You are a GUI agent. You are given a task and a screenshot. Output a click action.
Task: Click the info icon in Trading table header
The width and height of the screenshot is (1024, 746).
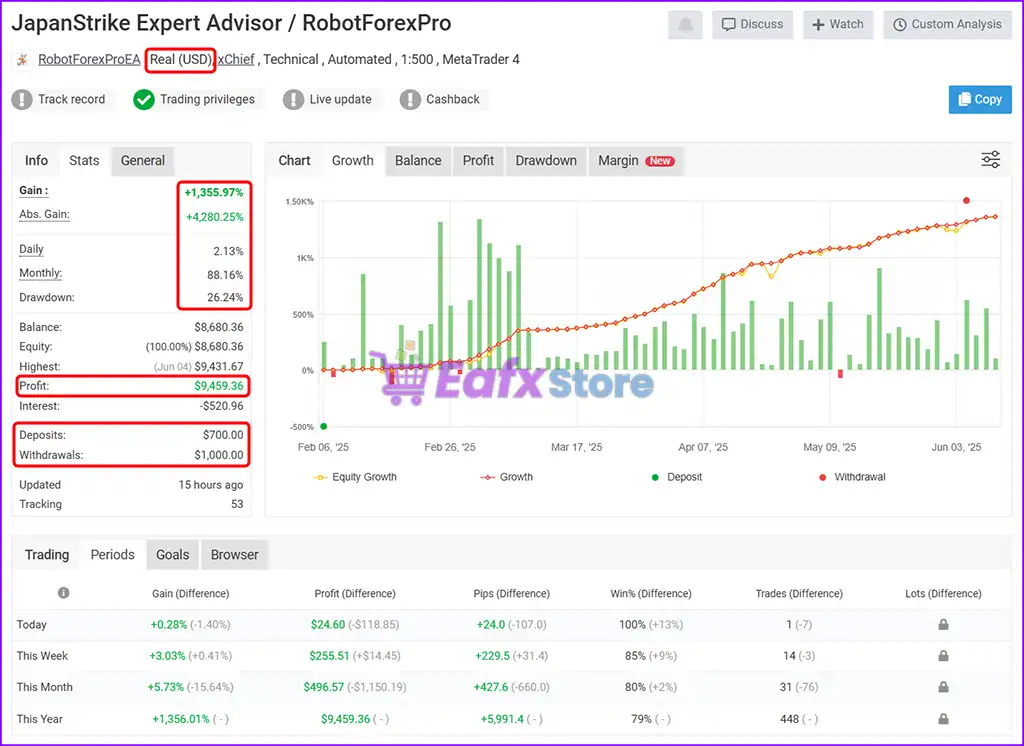63,592
